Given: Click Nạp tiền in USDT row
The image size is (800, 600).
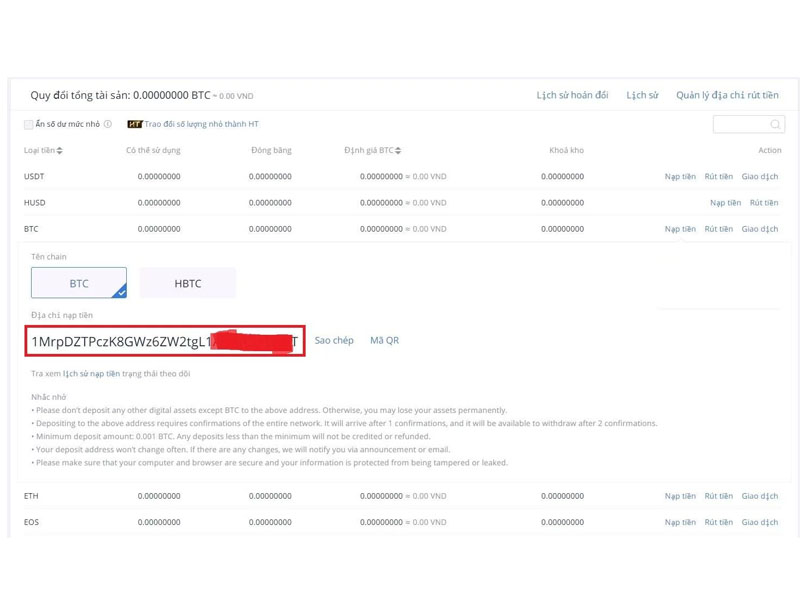Looking at the screenshot, I should 680,177.
